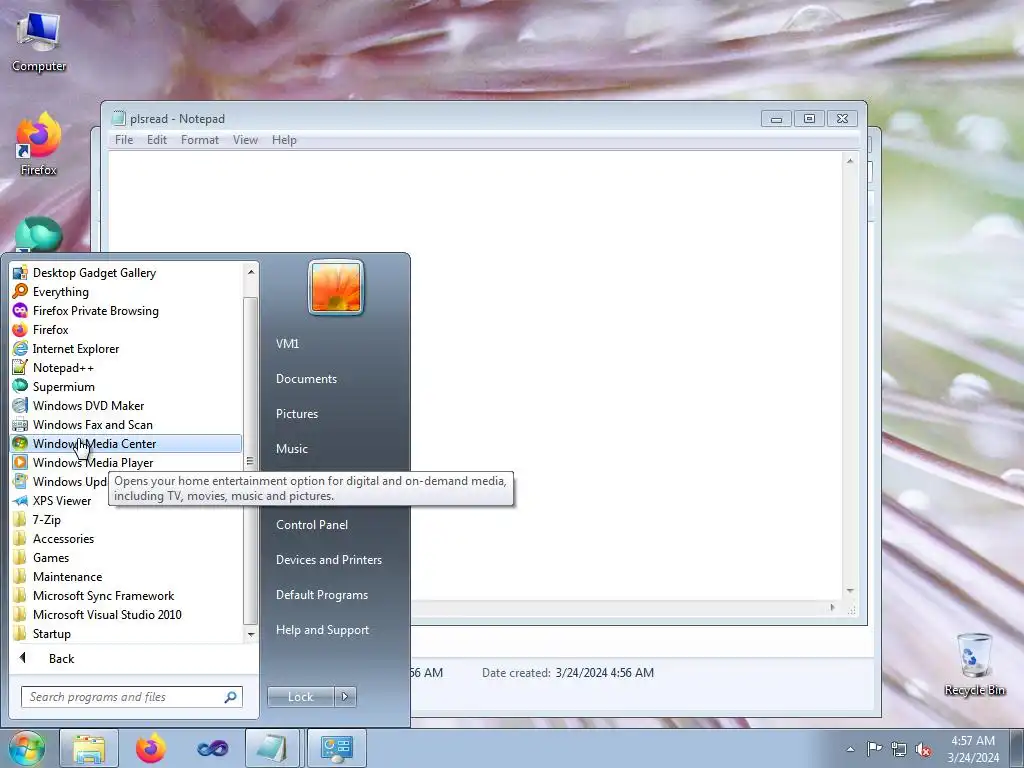Viewport: 1024px width, 768px height.
Task: Open Default Programs link
Action: tap(322, 595)
